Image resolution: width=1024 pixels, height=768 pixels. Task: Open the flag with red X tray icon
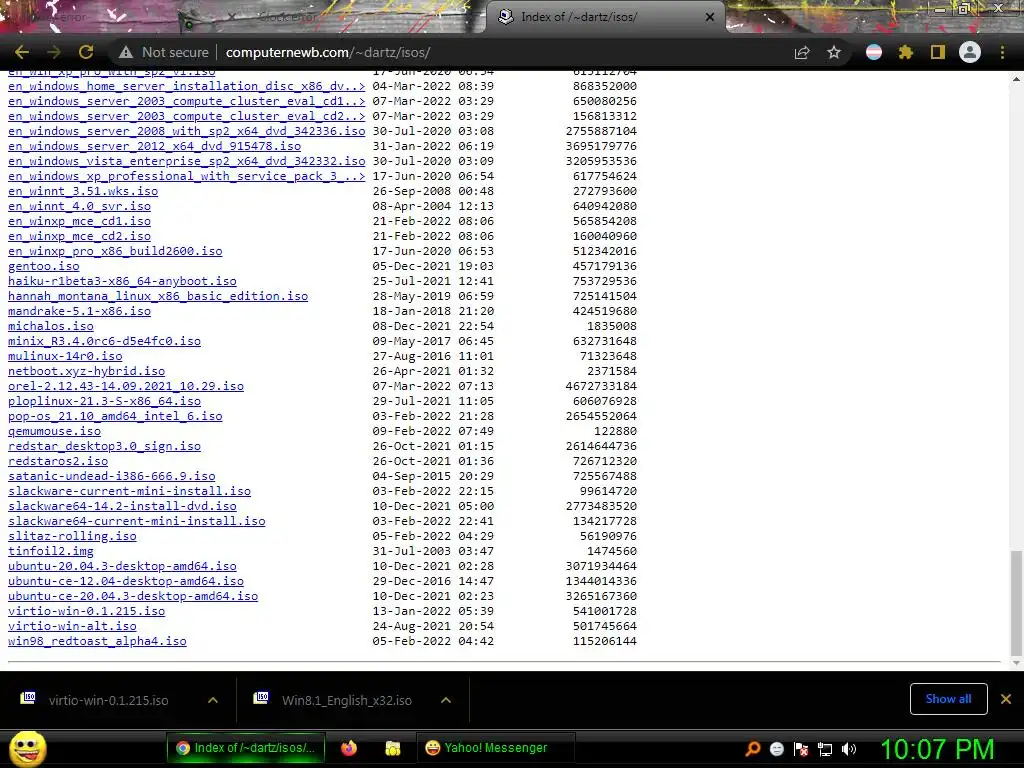pos(801,749)
